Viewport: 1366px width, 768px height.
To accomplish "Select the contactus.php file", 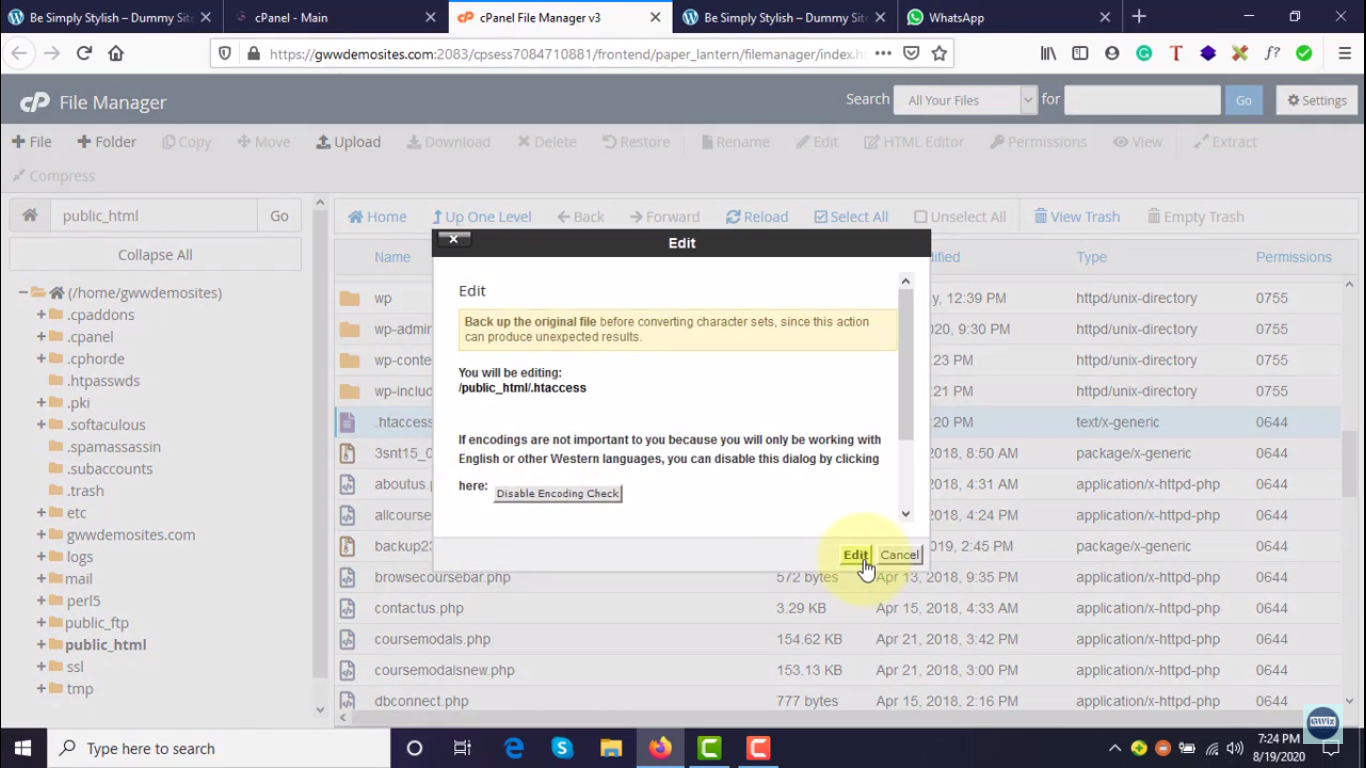I will (419, 608).
